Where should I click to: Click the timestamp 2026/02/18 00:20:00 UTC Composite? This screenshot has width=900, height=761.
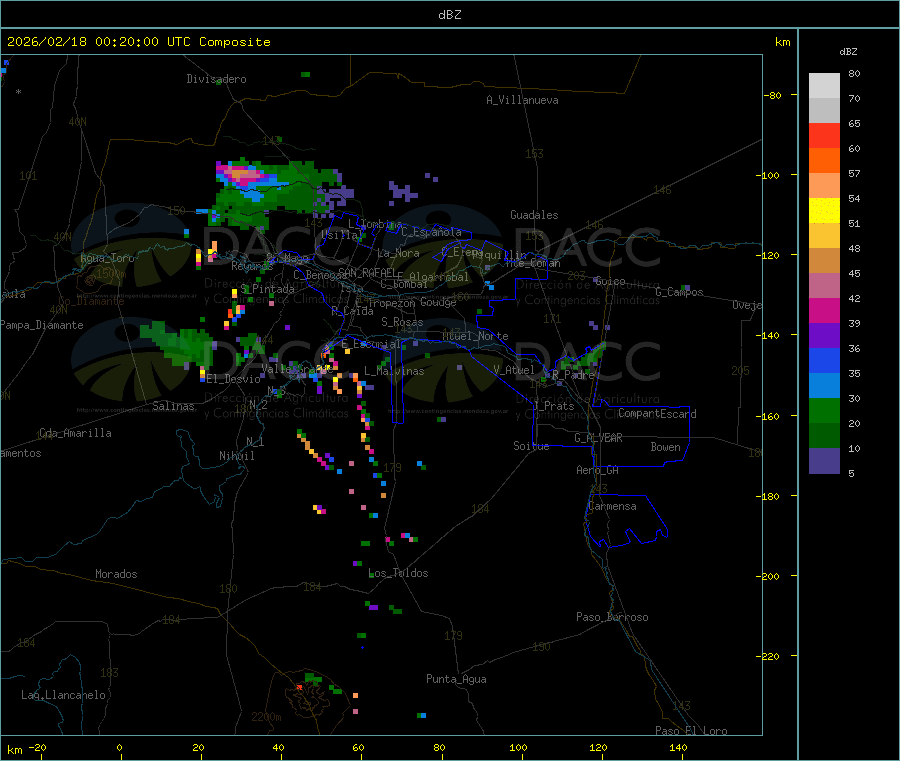(x=138, y=42)
